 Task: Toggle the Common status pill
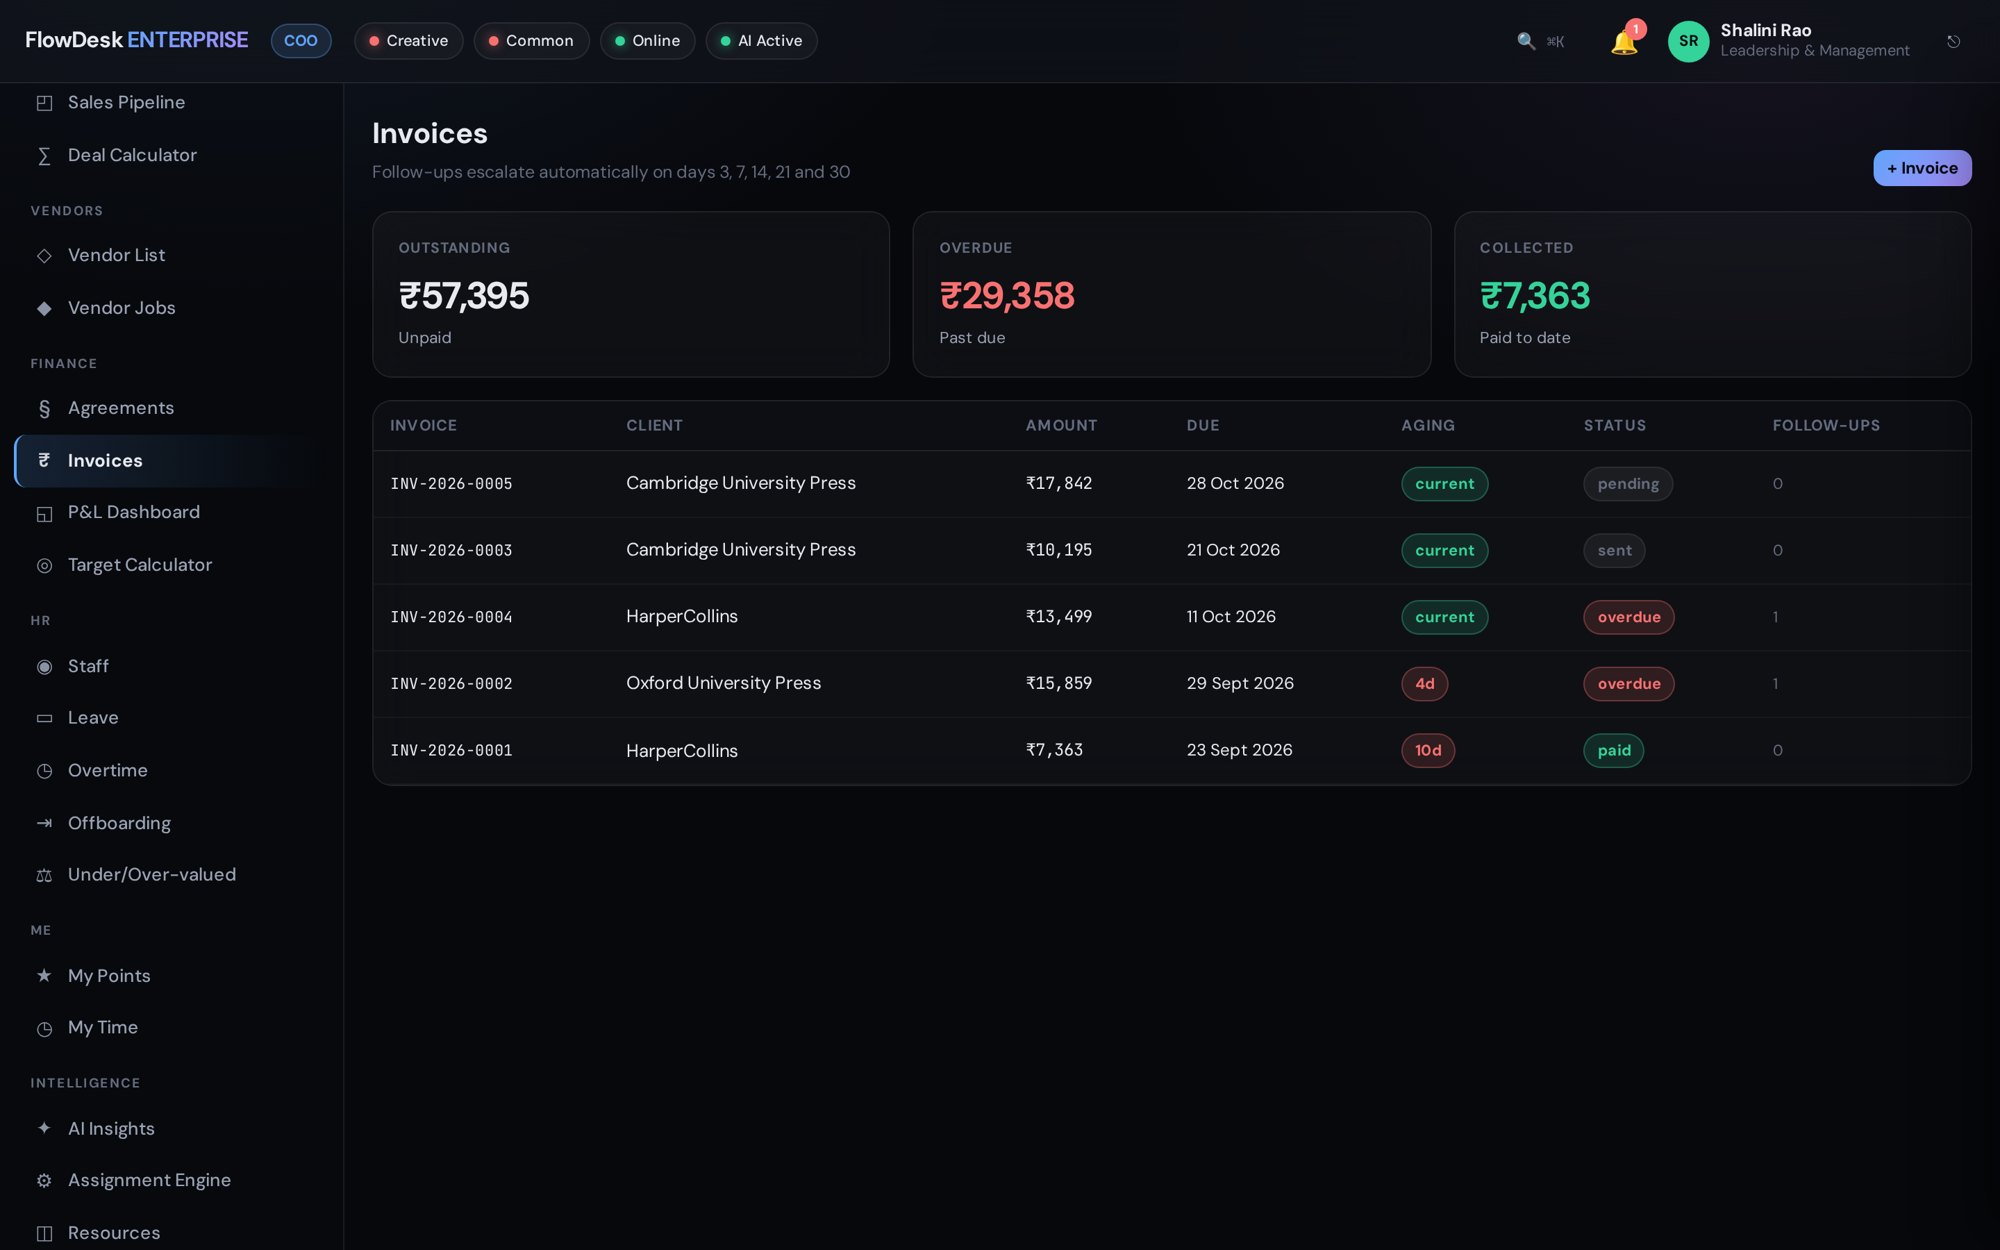(x=531, y=41)
